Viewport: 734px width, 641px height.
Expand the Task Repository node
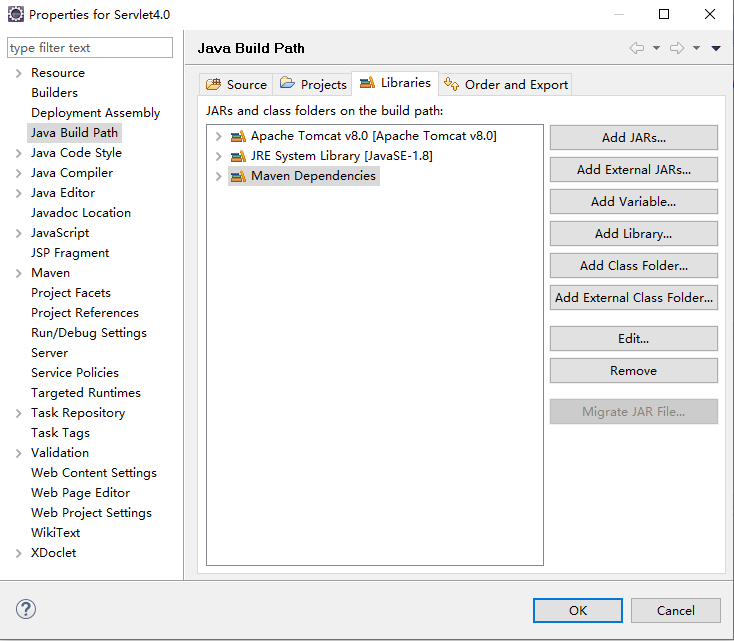coord(18,413)
